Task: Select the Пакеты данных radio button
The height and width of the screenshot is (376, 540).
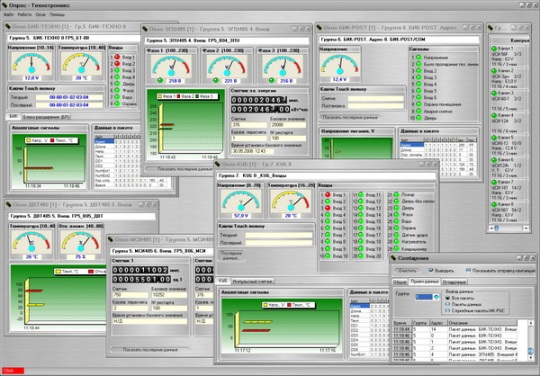Action: point(448,304)
